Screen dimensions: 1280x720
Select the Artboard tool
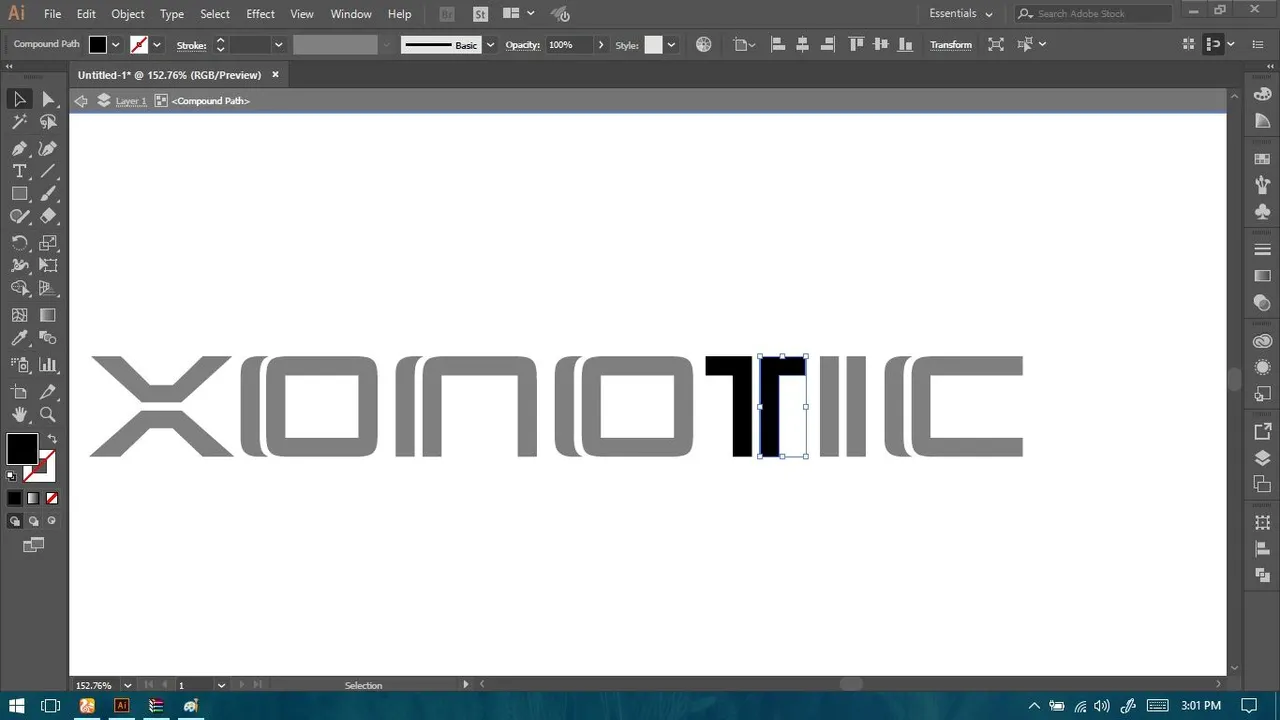[x=19, y=392]
